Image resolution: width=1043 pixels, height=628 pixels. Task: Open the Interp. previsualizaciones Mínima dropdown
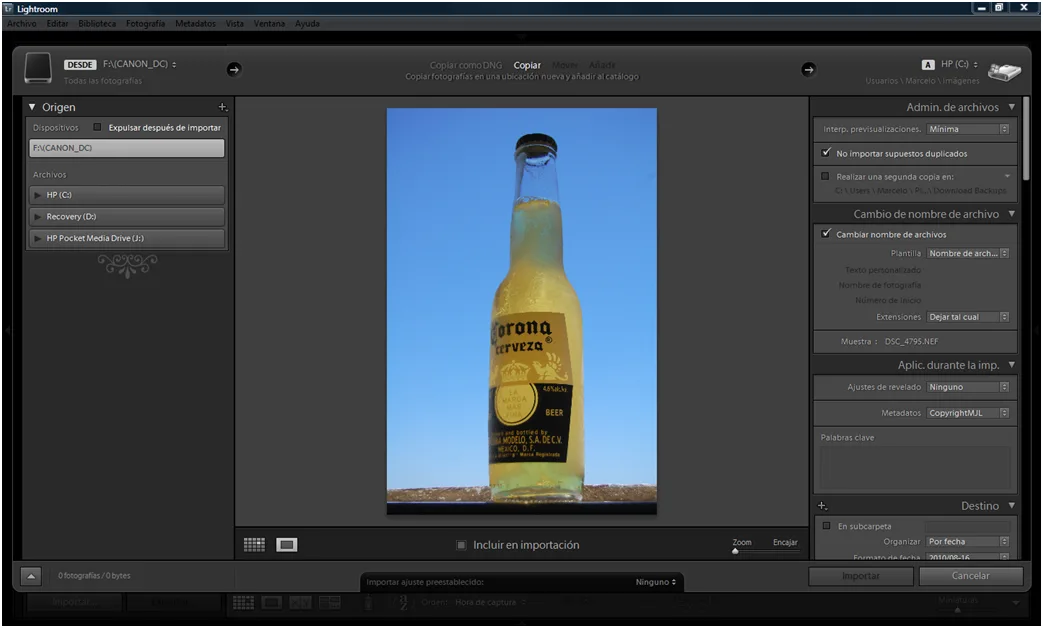point(968,128)
